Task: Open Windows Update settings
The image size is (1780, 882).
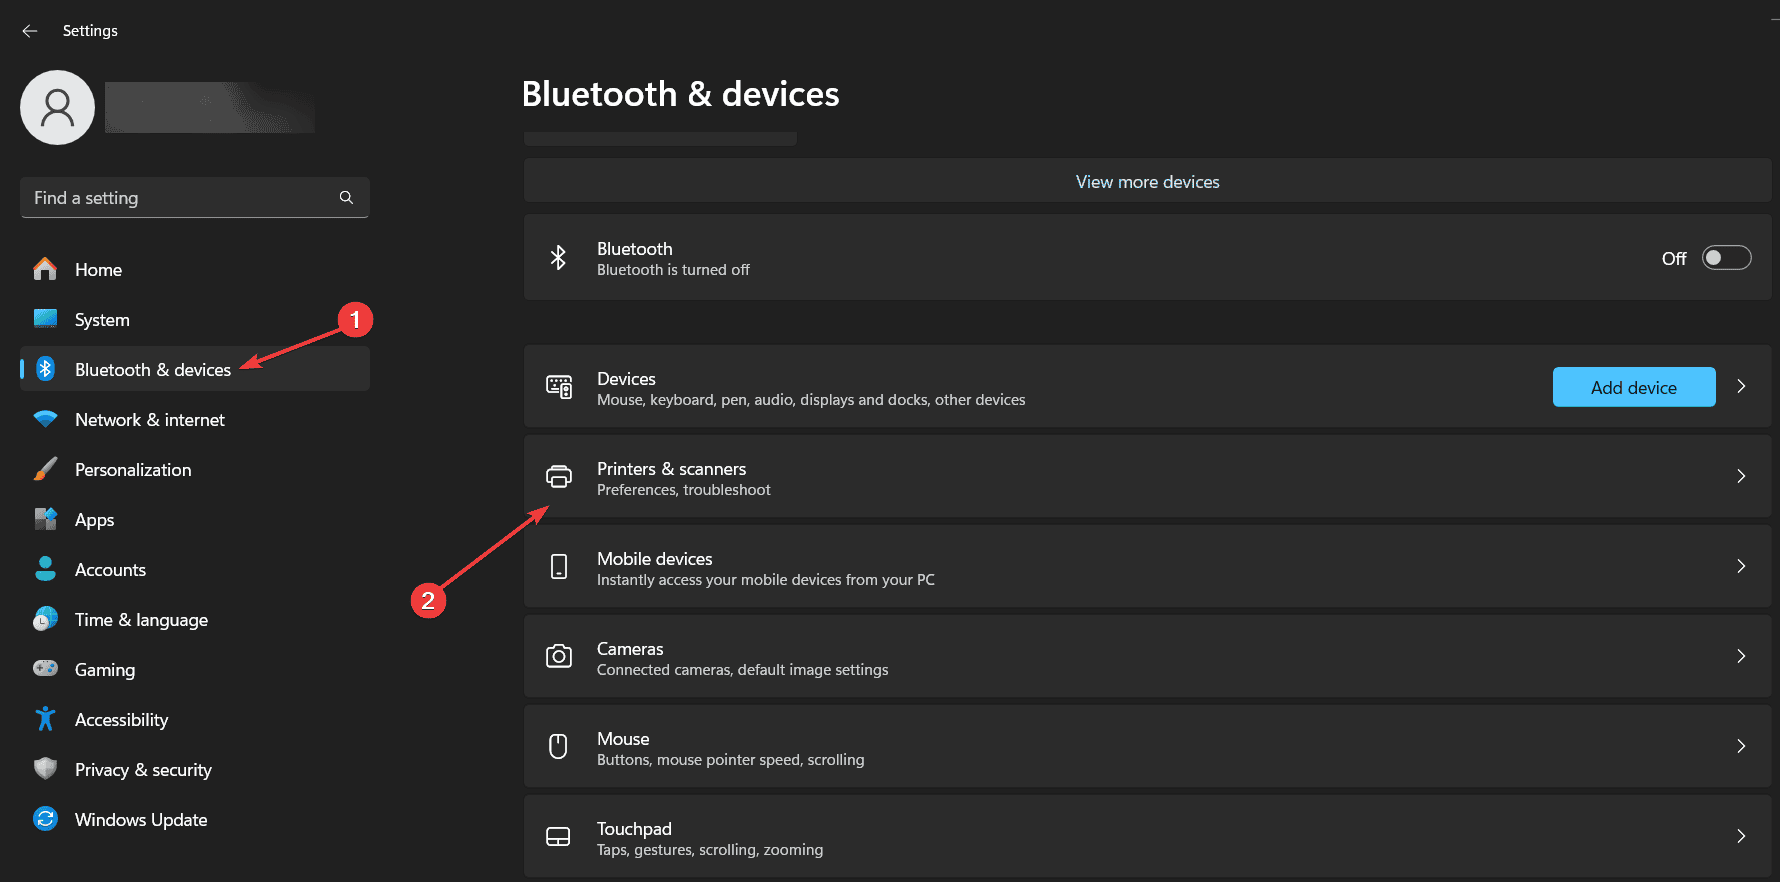Action: 195,819
